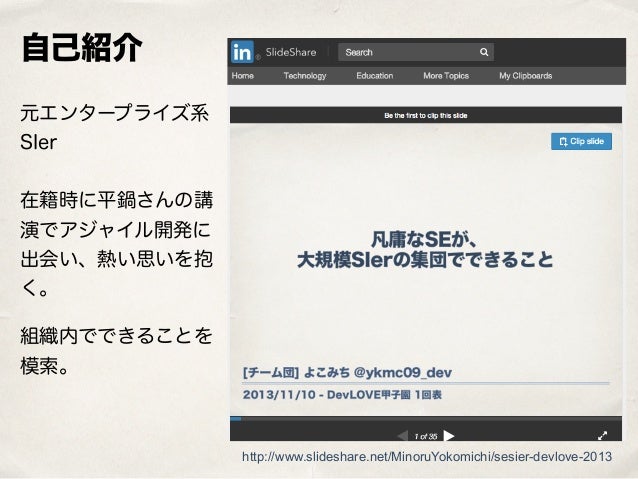Click the magnifier search icon
The image size is (638, 479).
(484, 52)
